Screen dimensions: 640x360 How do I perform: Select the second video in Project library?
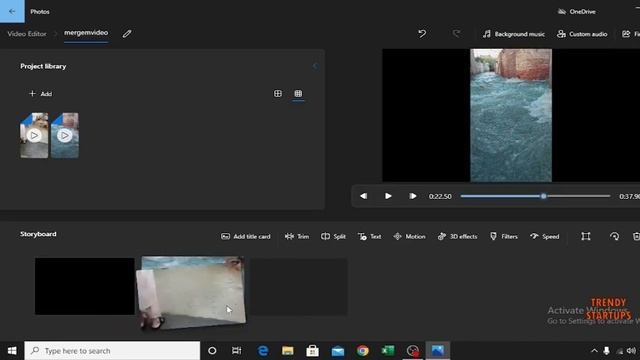coord(64,135)
